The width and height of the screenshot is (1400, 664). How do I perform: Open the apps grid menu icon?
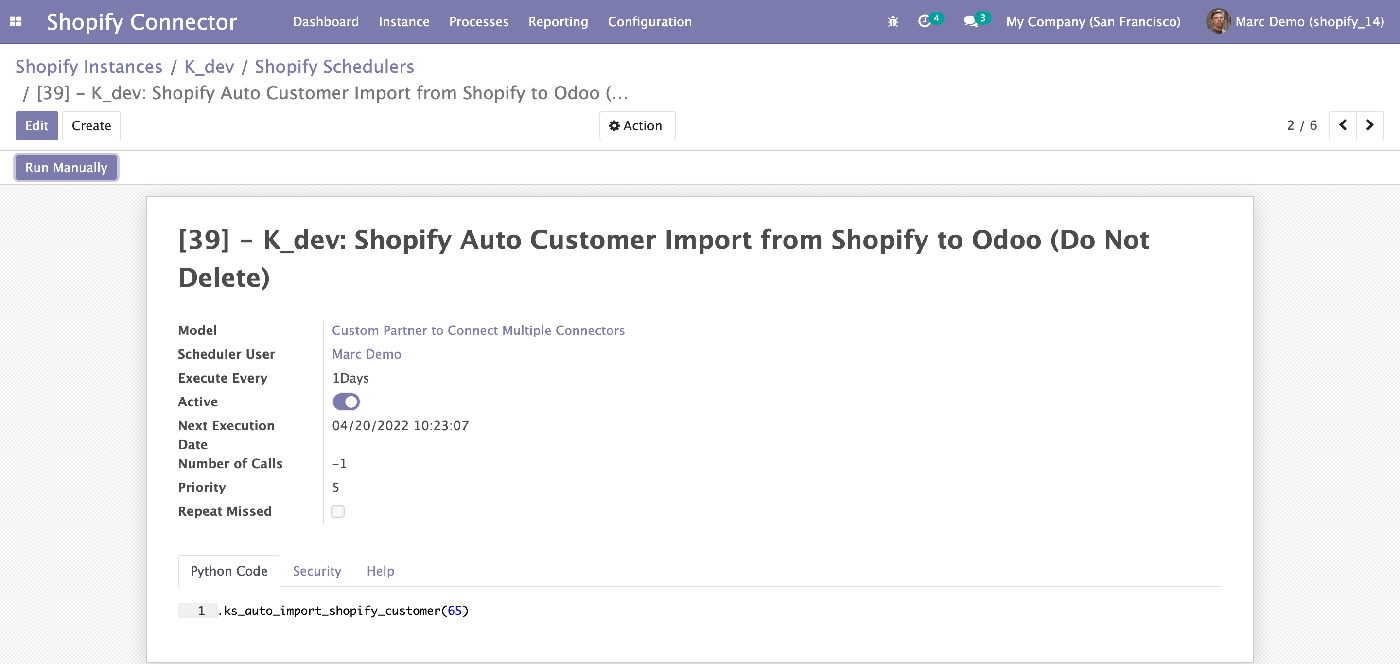16,21
